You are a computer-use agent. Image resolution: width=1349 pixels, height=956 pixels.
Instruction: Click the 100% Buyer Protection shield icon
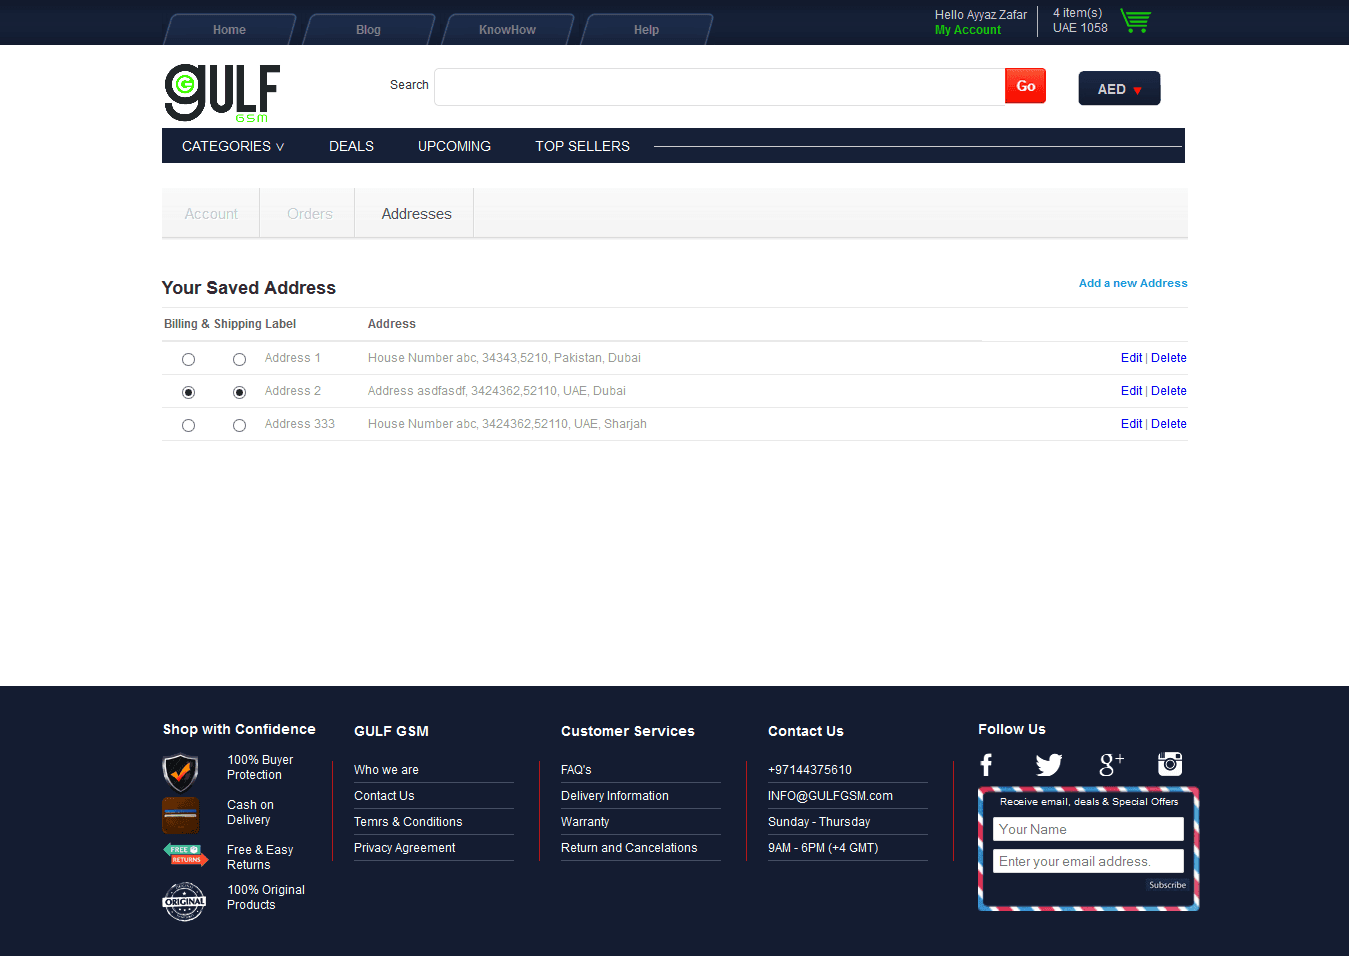click(x=180, y=772)
